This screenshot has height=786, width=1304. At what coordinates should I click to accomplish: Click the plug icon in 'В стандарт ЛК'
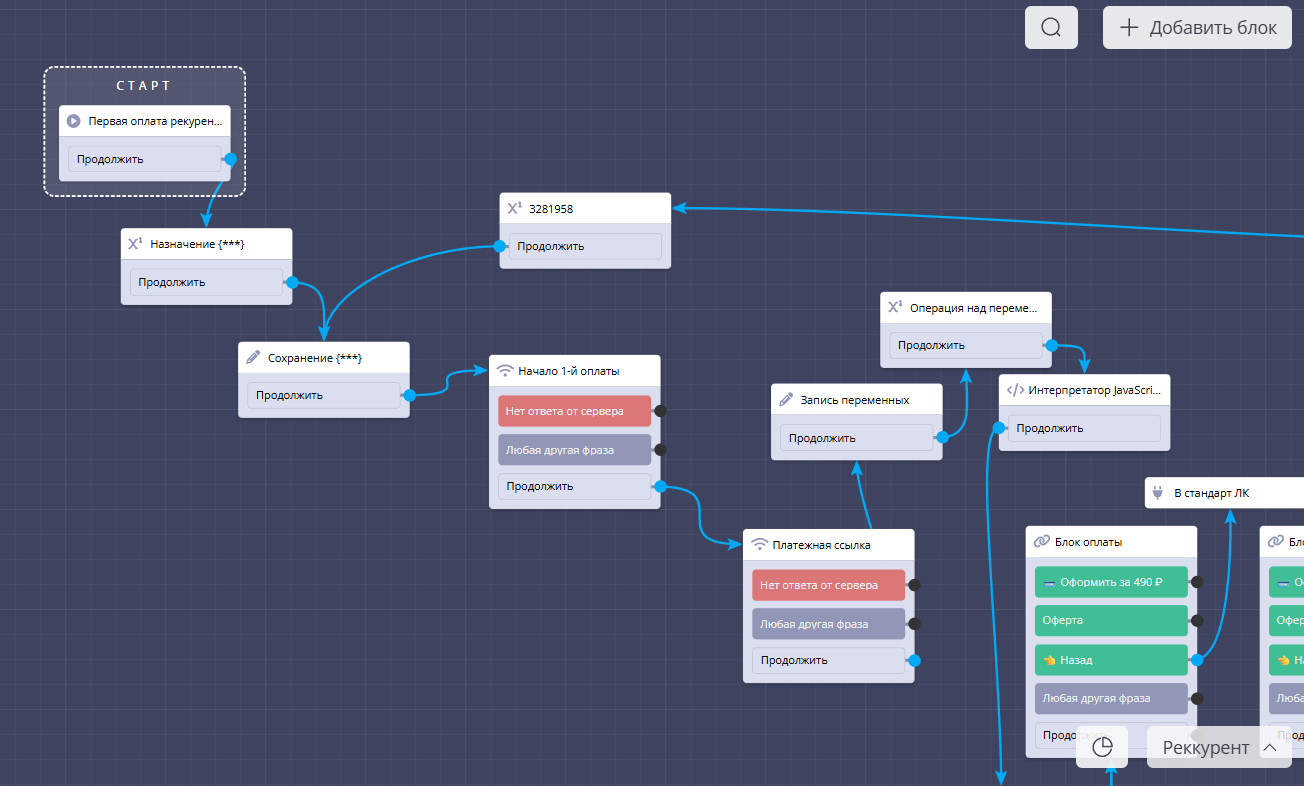point(1159,493)
